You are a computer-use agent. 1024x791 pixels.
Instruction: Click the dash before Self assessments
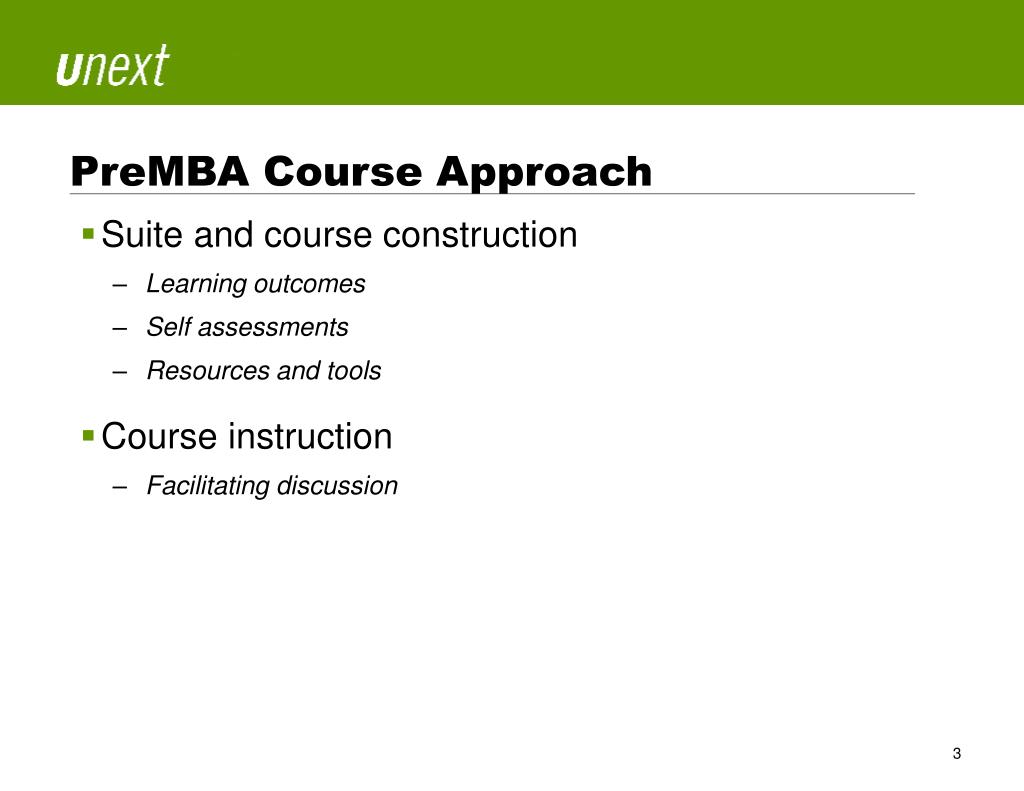point(119,329)
